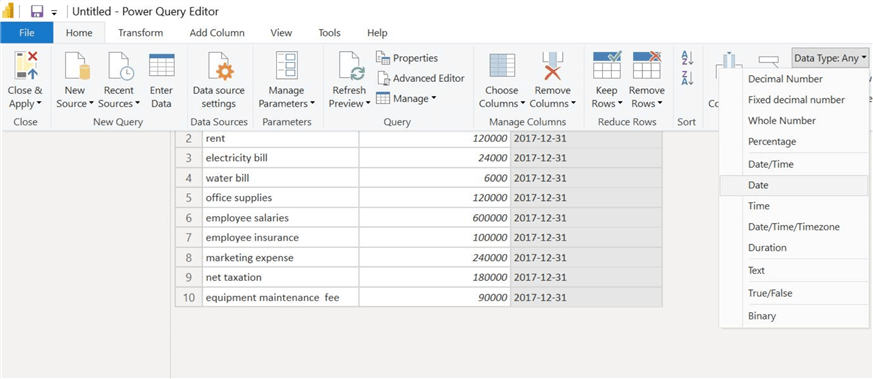Switch to the Home tab
The width and height of the screenshot is (873, 379).
79,33
